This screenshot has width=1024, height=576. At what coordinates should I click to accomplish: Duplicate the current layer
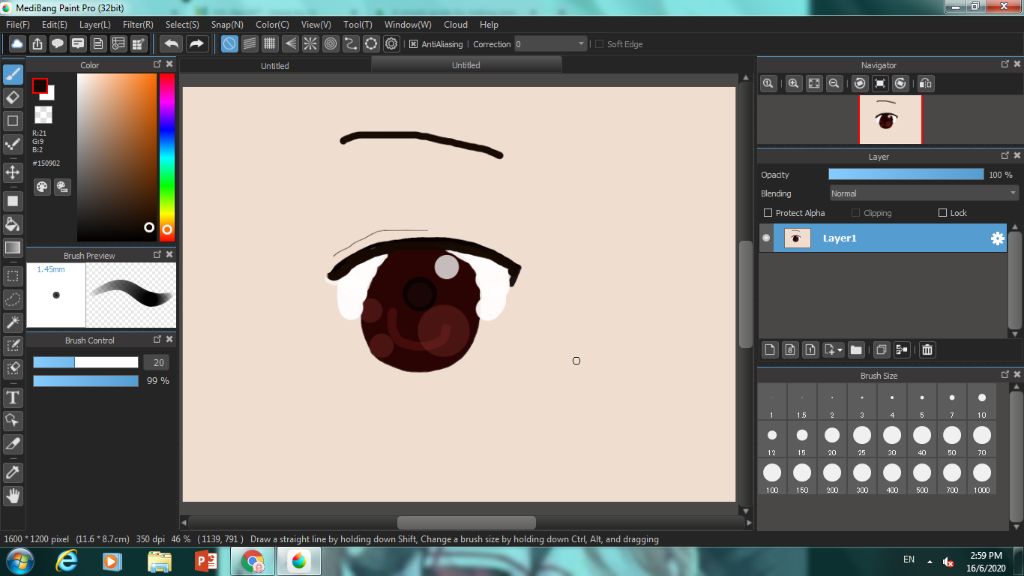(x=881, y=350)
